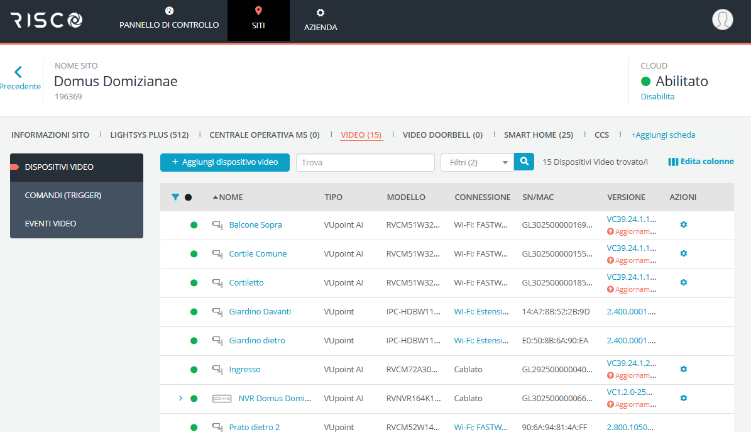
Task: Click the filter funnel icon in table header
Action: (x=176, y=197)
